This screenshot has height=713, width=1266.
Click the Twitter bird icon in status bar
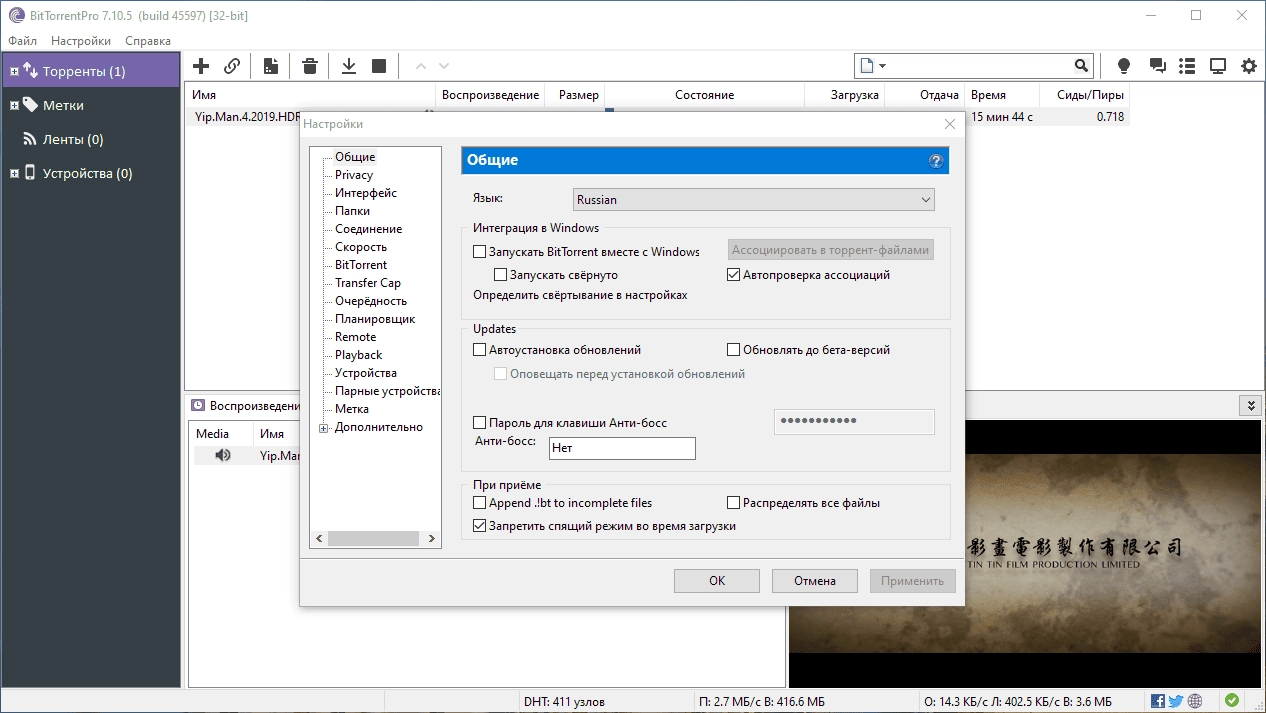tap(1176, 701)
